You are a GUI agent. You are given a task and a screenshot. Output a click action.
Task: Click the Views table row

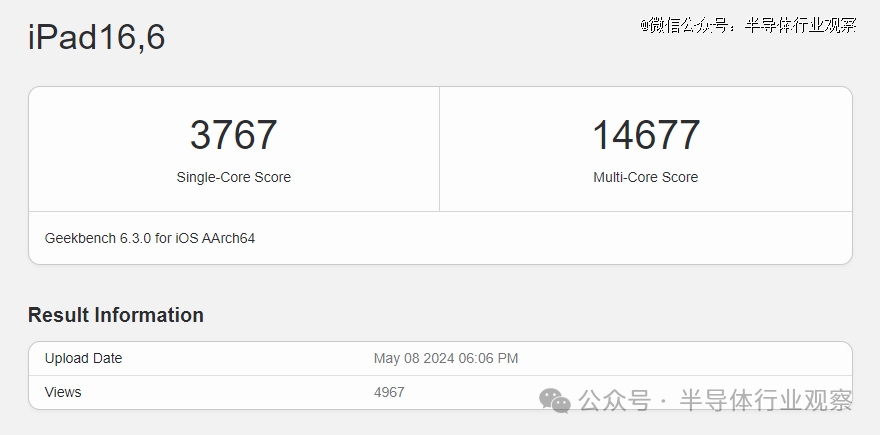(441, 392)
